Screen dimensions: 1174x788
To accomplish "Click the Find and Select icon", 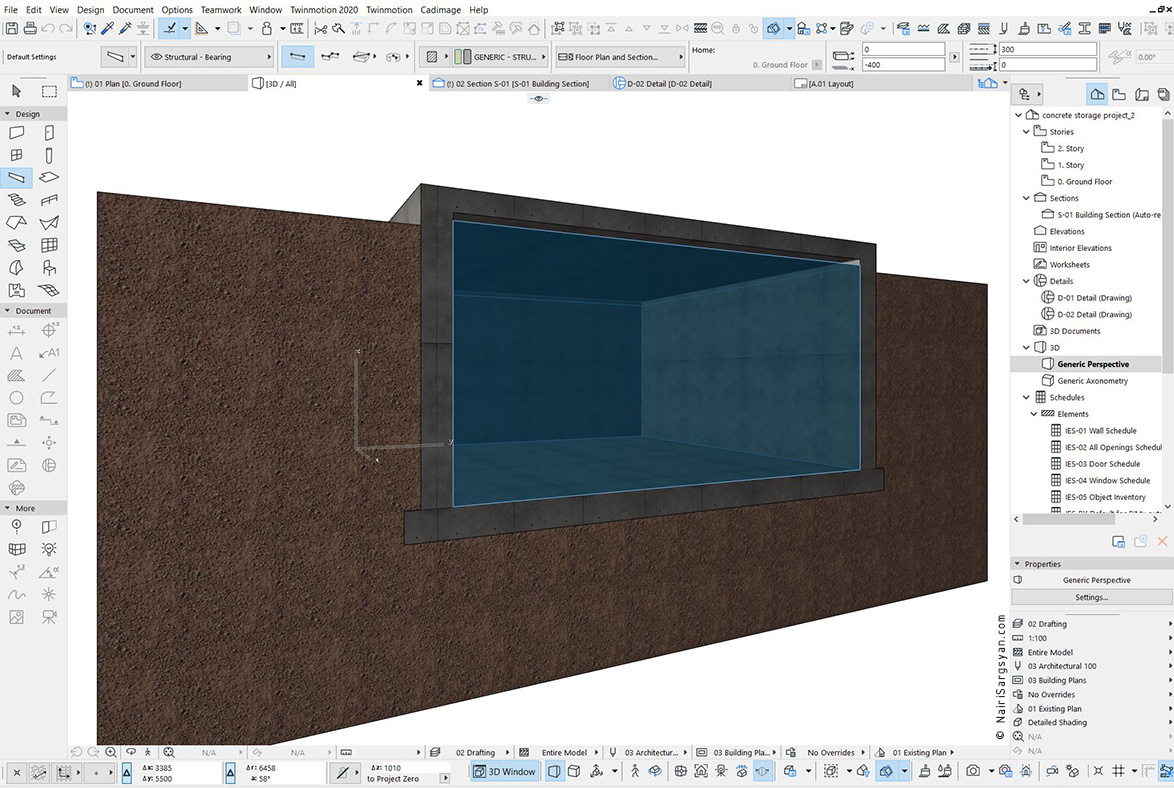I will pos(90,28).
